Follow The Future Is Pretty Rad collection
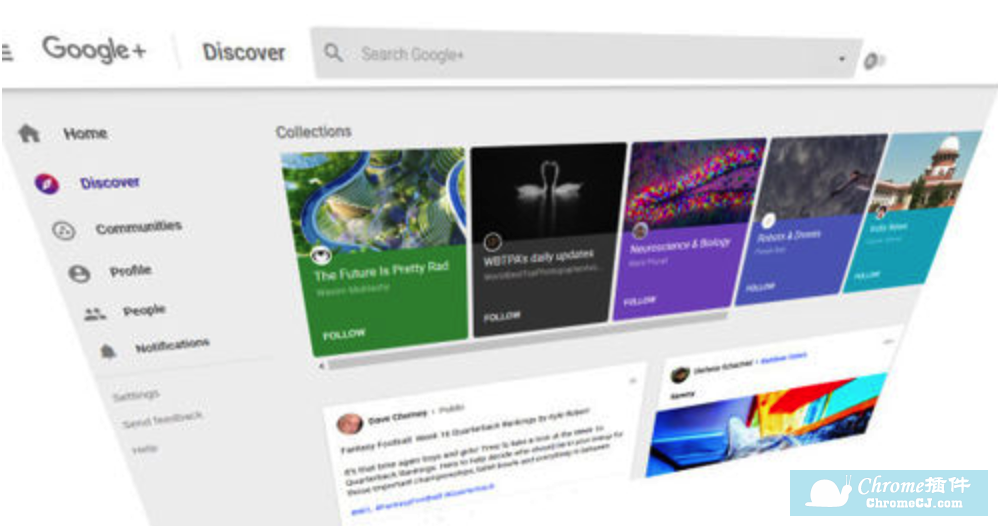The height and width of the screenshot is (526, 998). pos(344,334)
